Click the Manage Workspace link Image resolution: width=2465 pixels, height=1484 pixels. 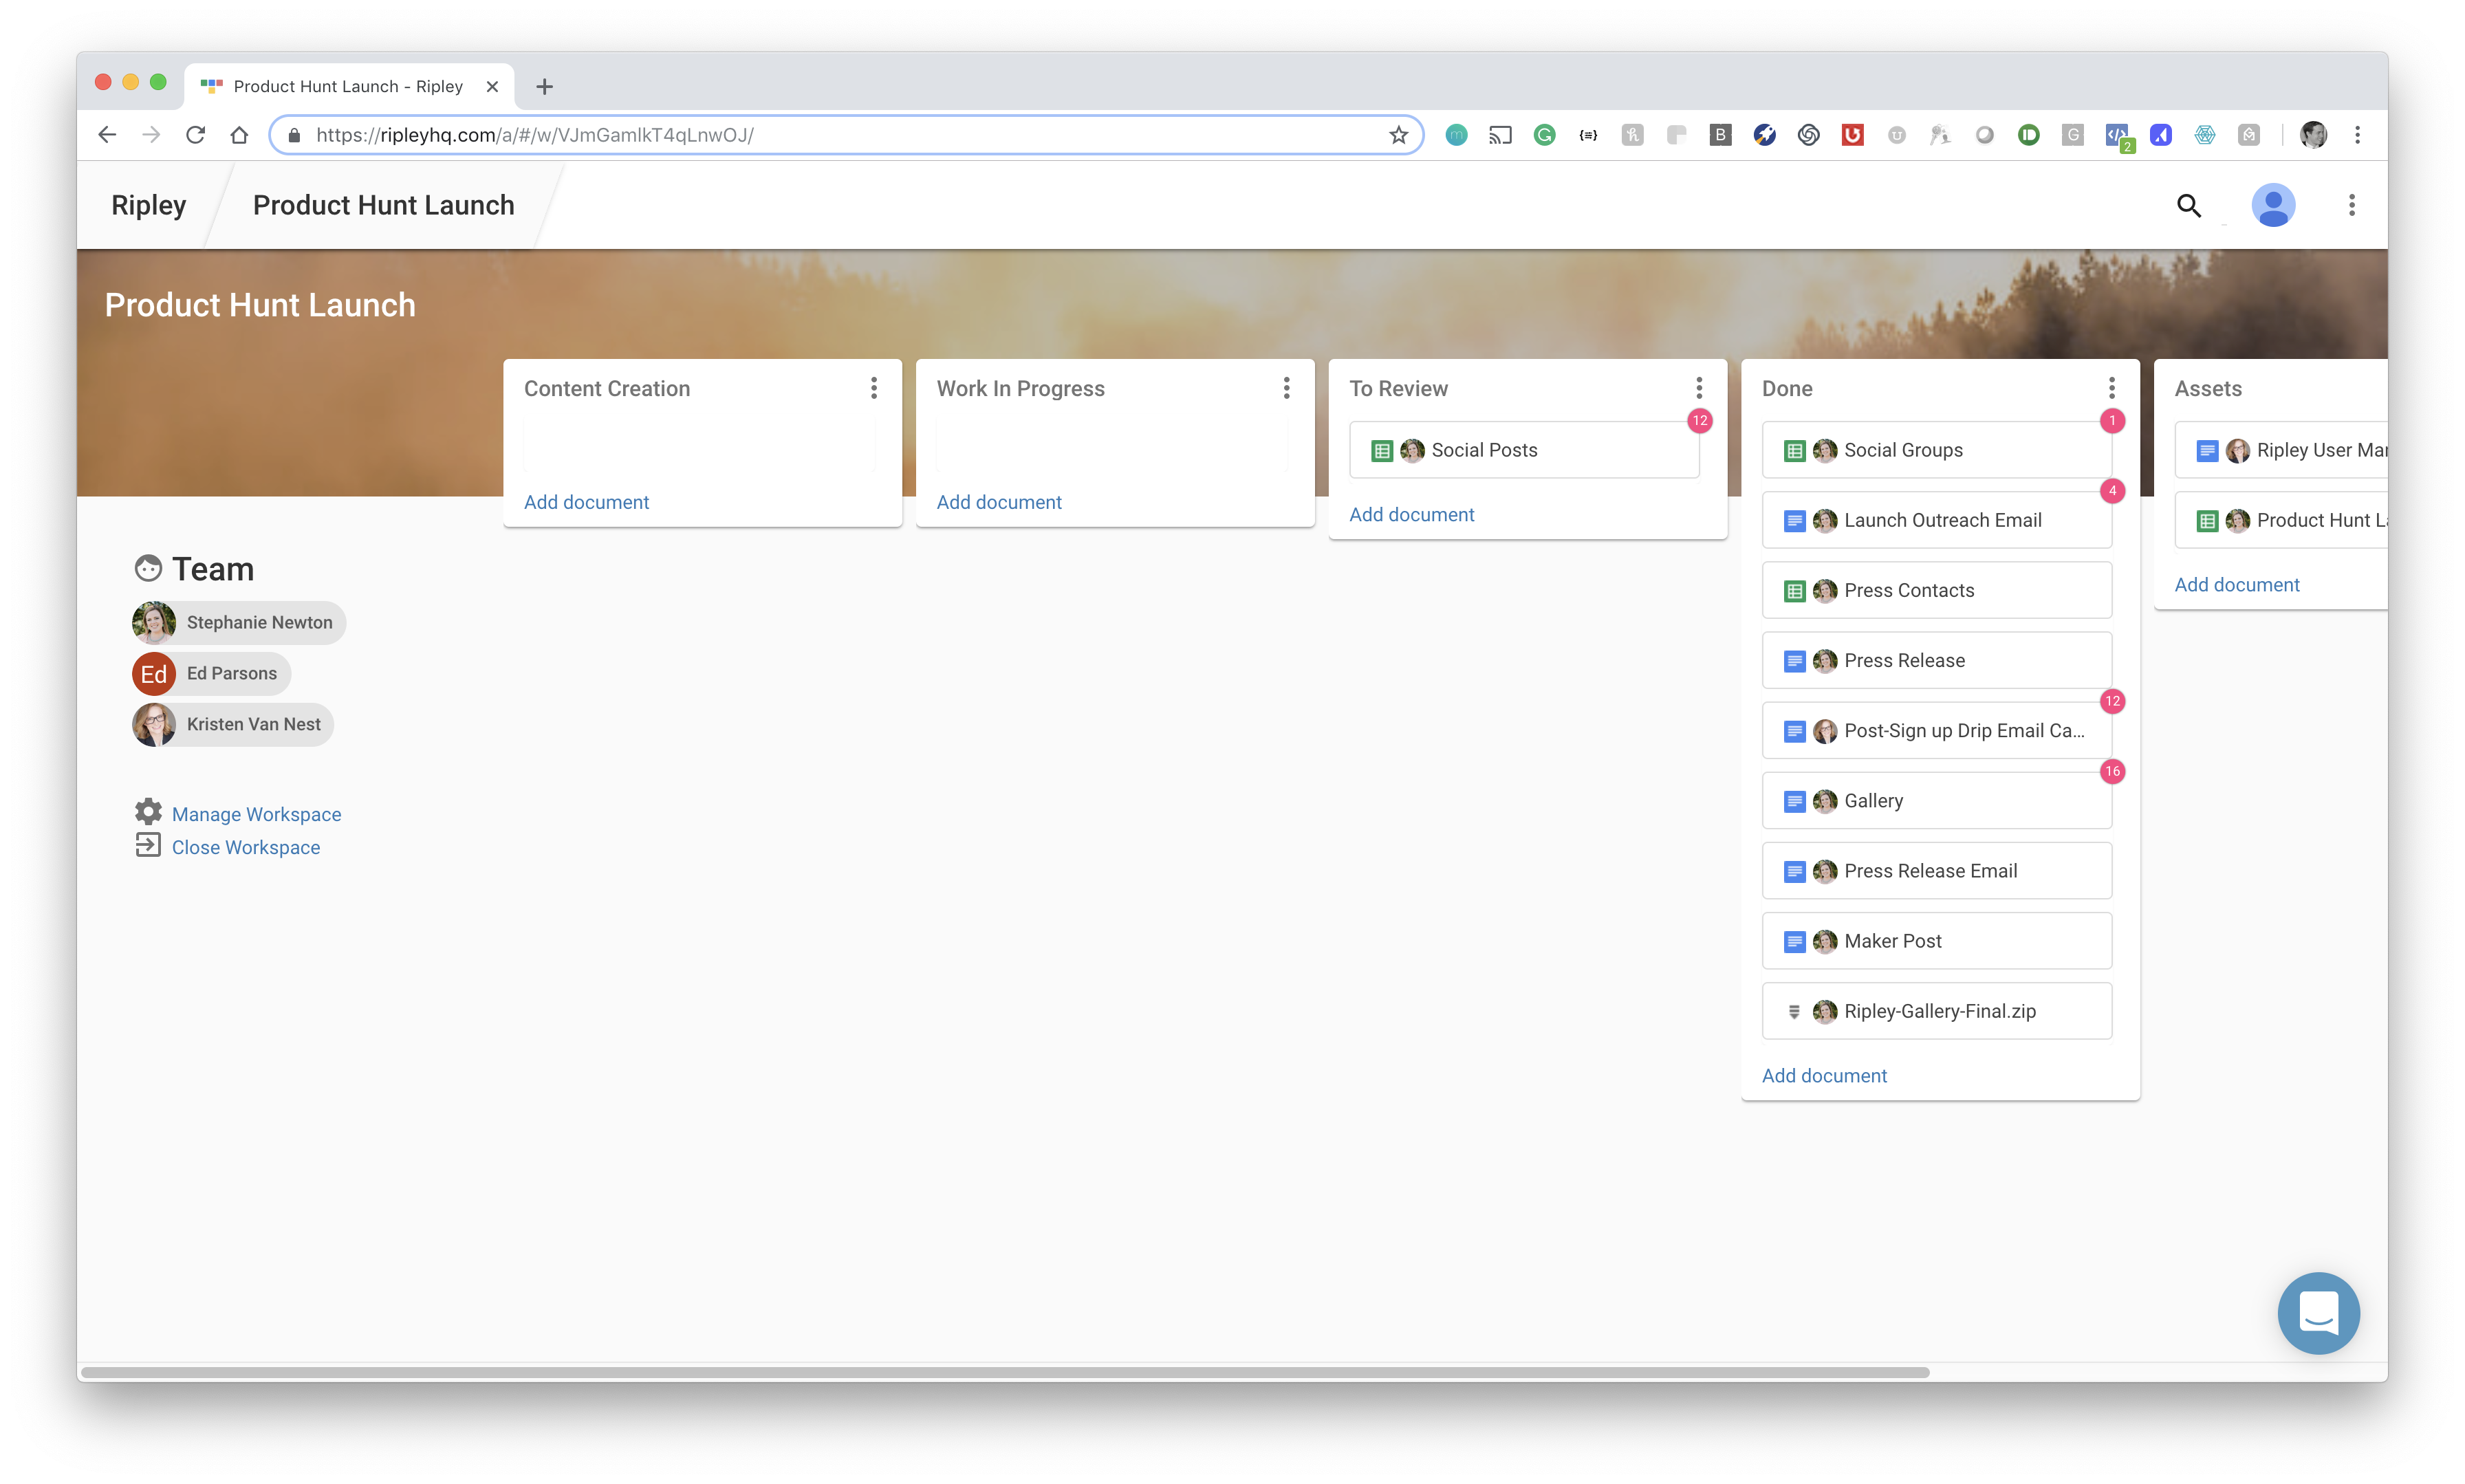click(x=256, y=814)
